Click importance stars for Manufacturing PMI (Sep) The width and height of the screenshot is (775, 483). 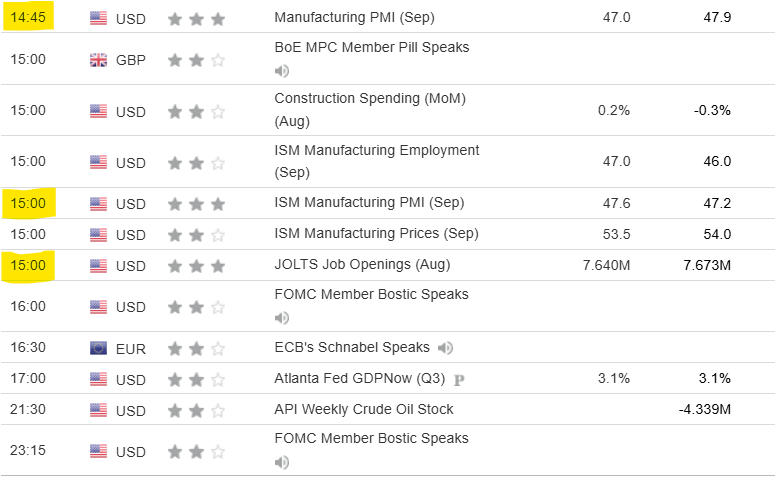[196, 18]
